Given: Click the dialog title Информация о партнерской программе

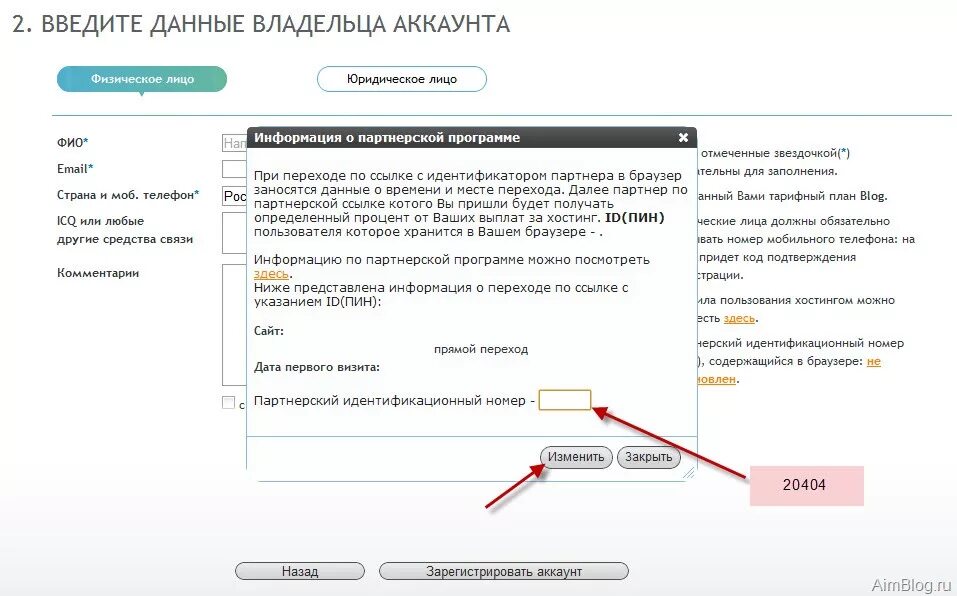Looking at the screenshot, I should click(x=387, y=138).
